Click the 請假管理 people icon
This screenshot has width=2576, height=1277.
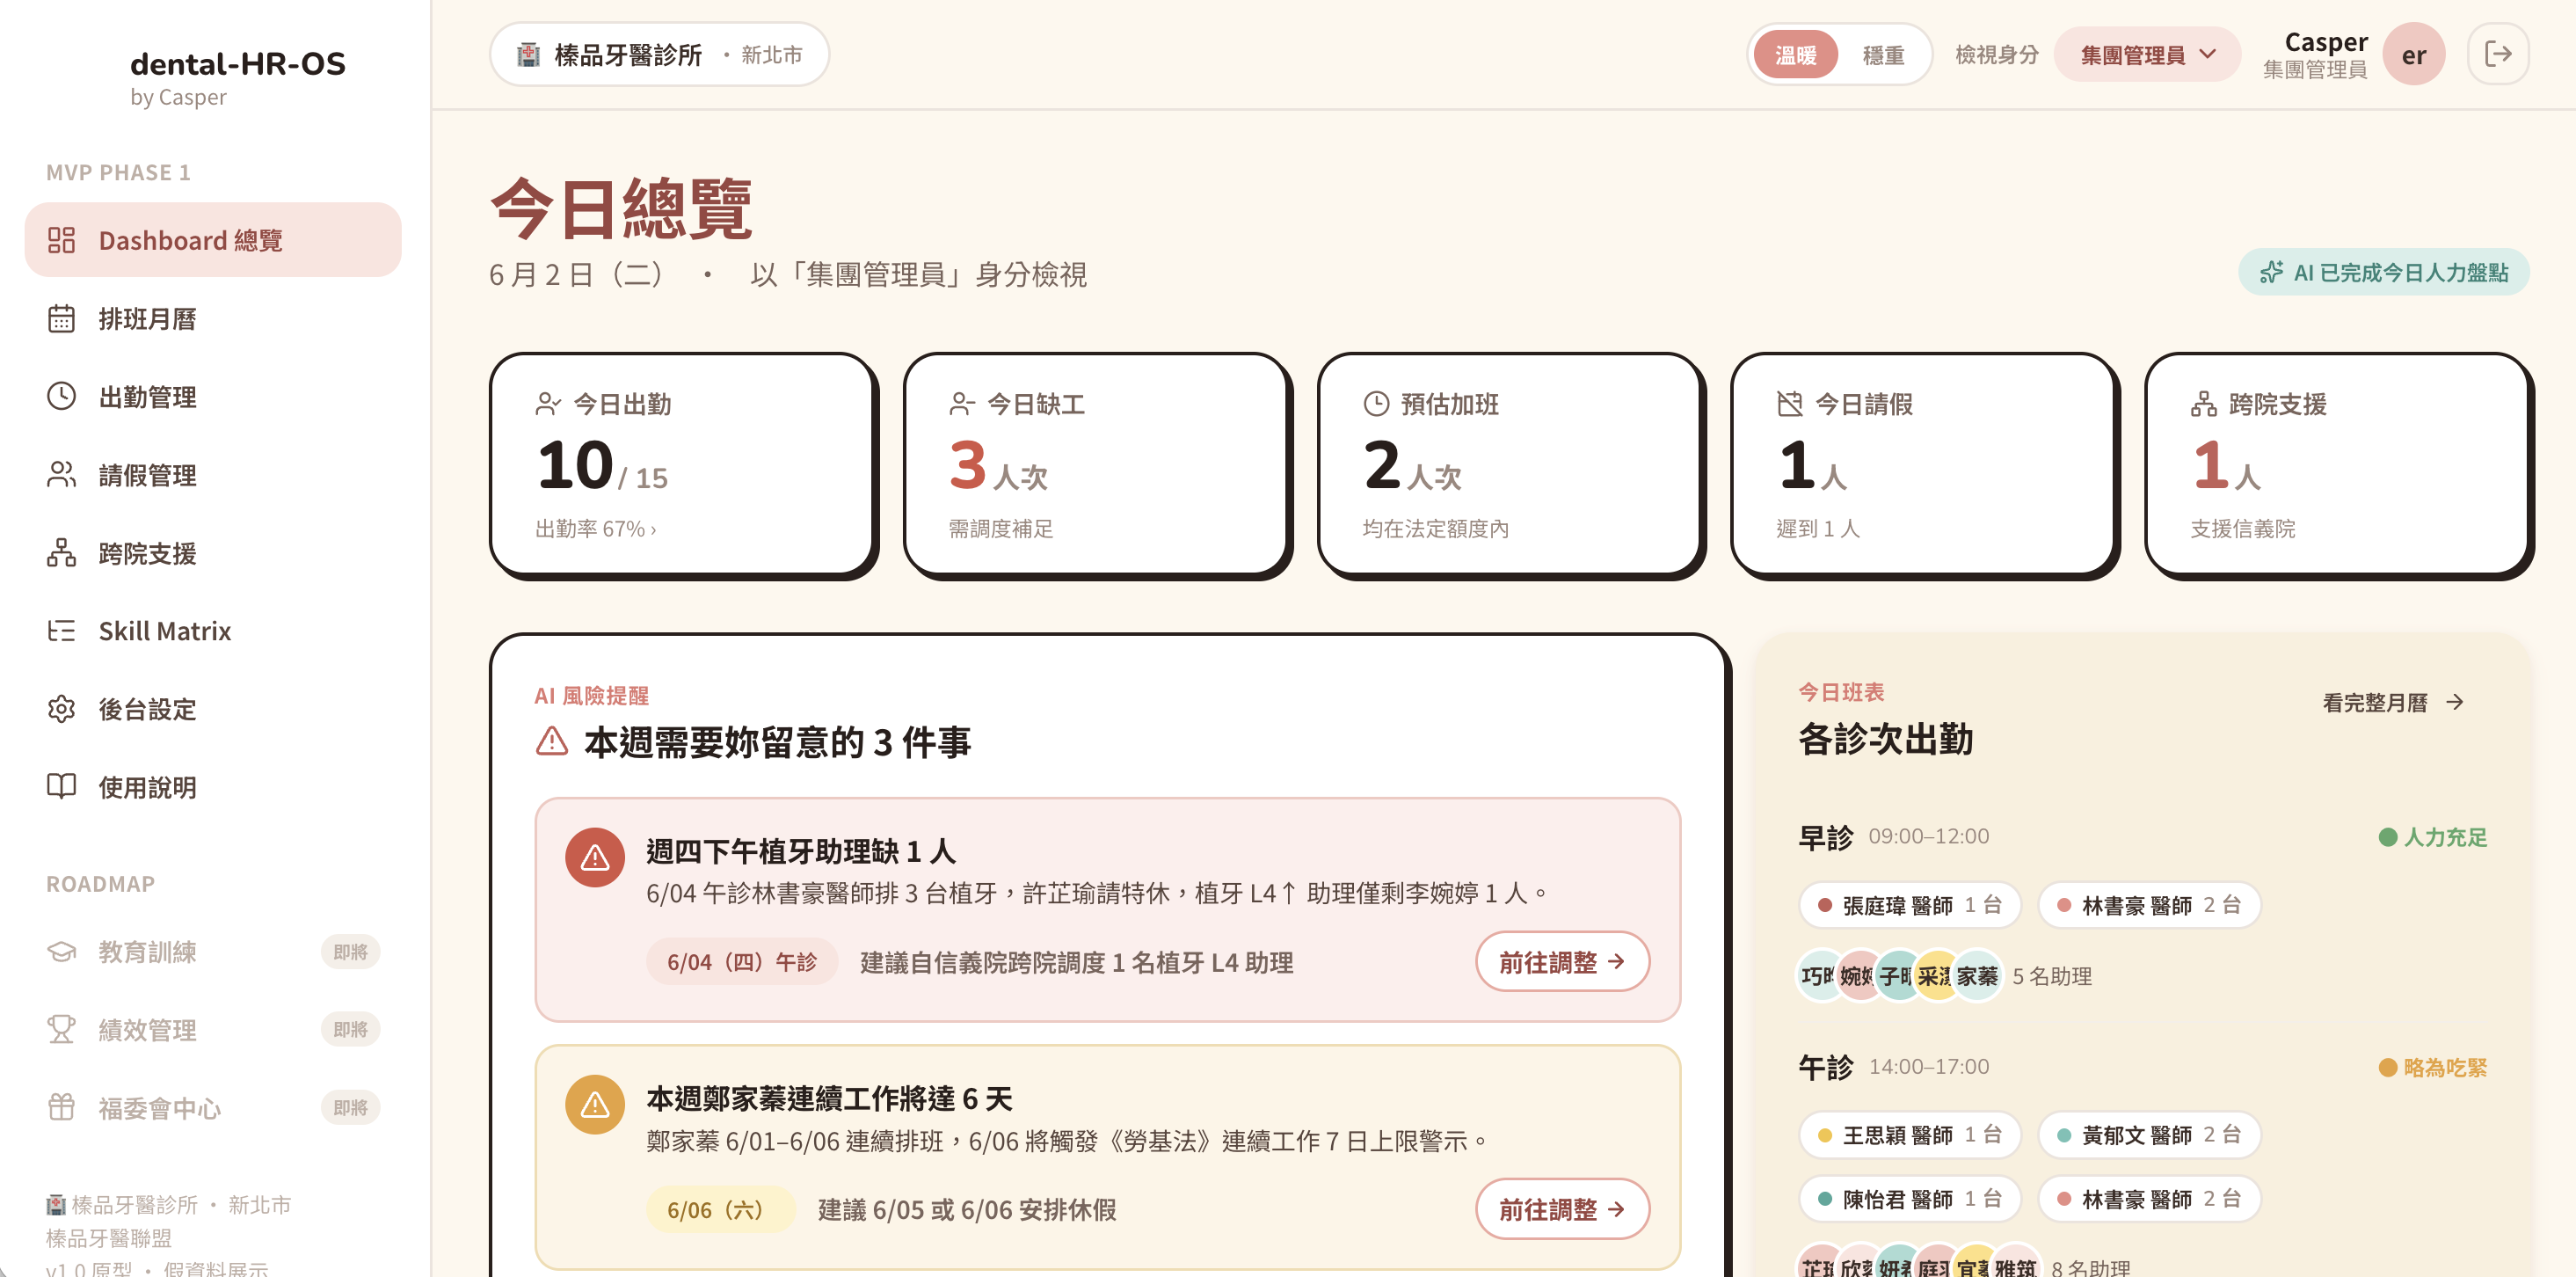pos(61,474)
